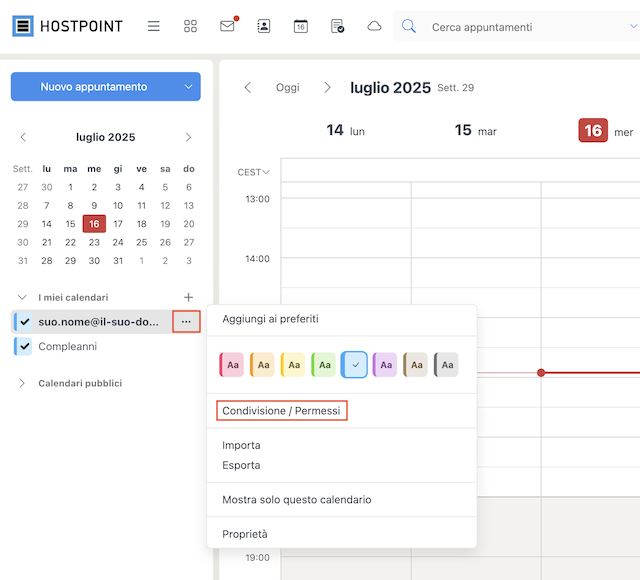The width and height of the screenshot is (640, 580).
Task: Show next month in mini calendar
Action: (188, 137)
